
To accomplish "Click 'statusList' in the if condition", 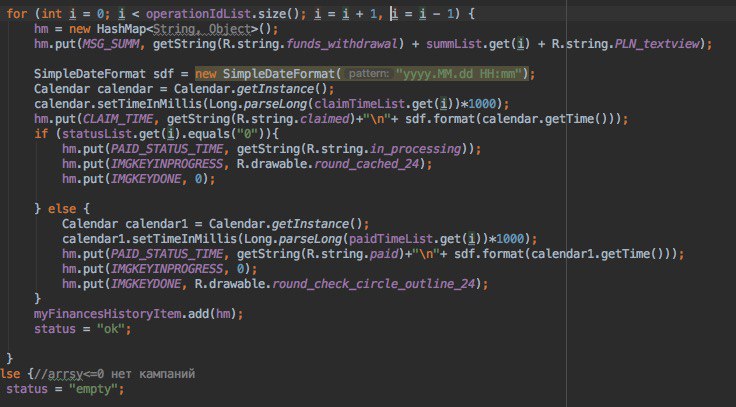I will click(x=97, y=134).
